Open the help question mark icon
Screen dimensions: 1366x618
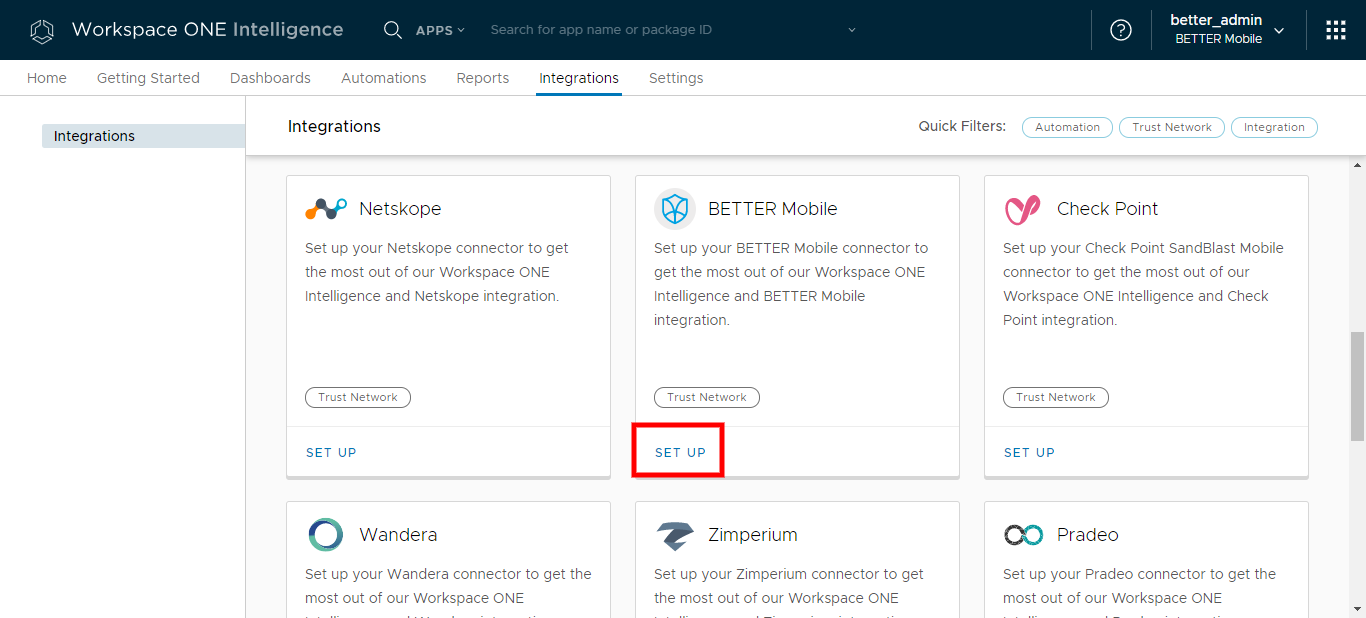[1121, 30]
